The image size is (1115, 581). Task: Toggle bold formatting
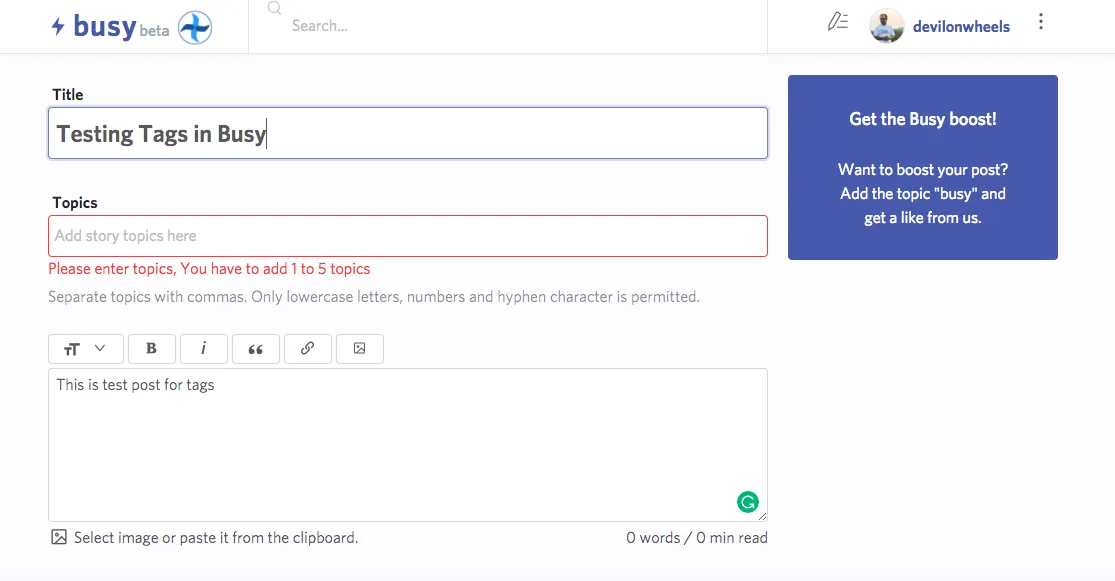pyautogui.click(x=151, y=348)
